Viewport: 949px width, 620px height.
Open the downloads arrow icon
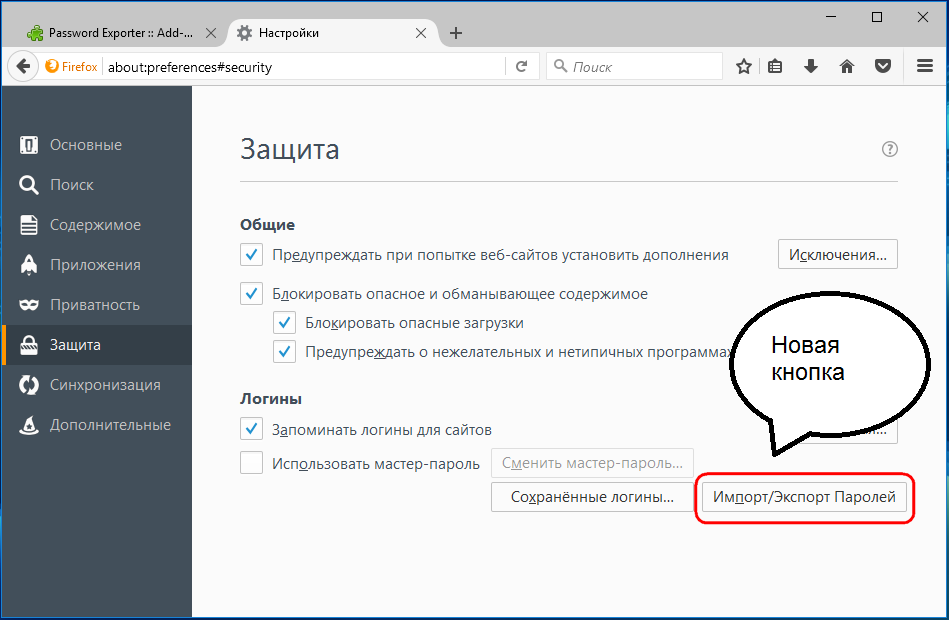[x=811, y=67]
